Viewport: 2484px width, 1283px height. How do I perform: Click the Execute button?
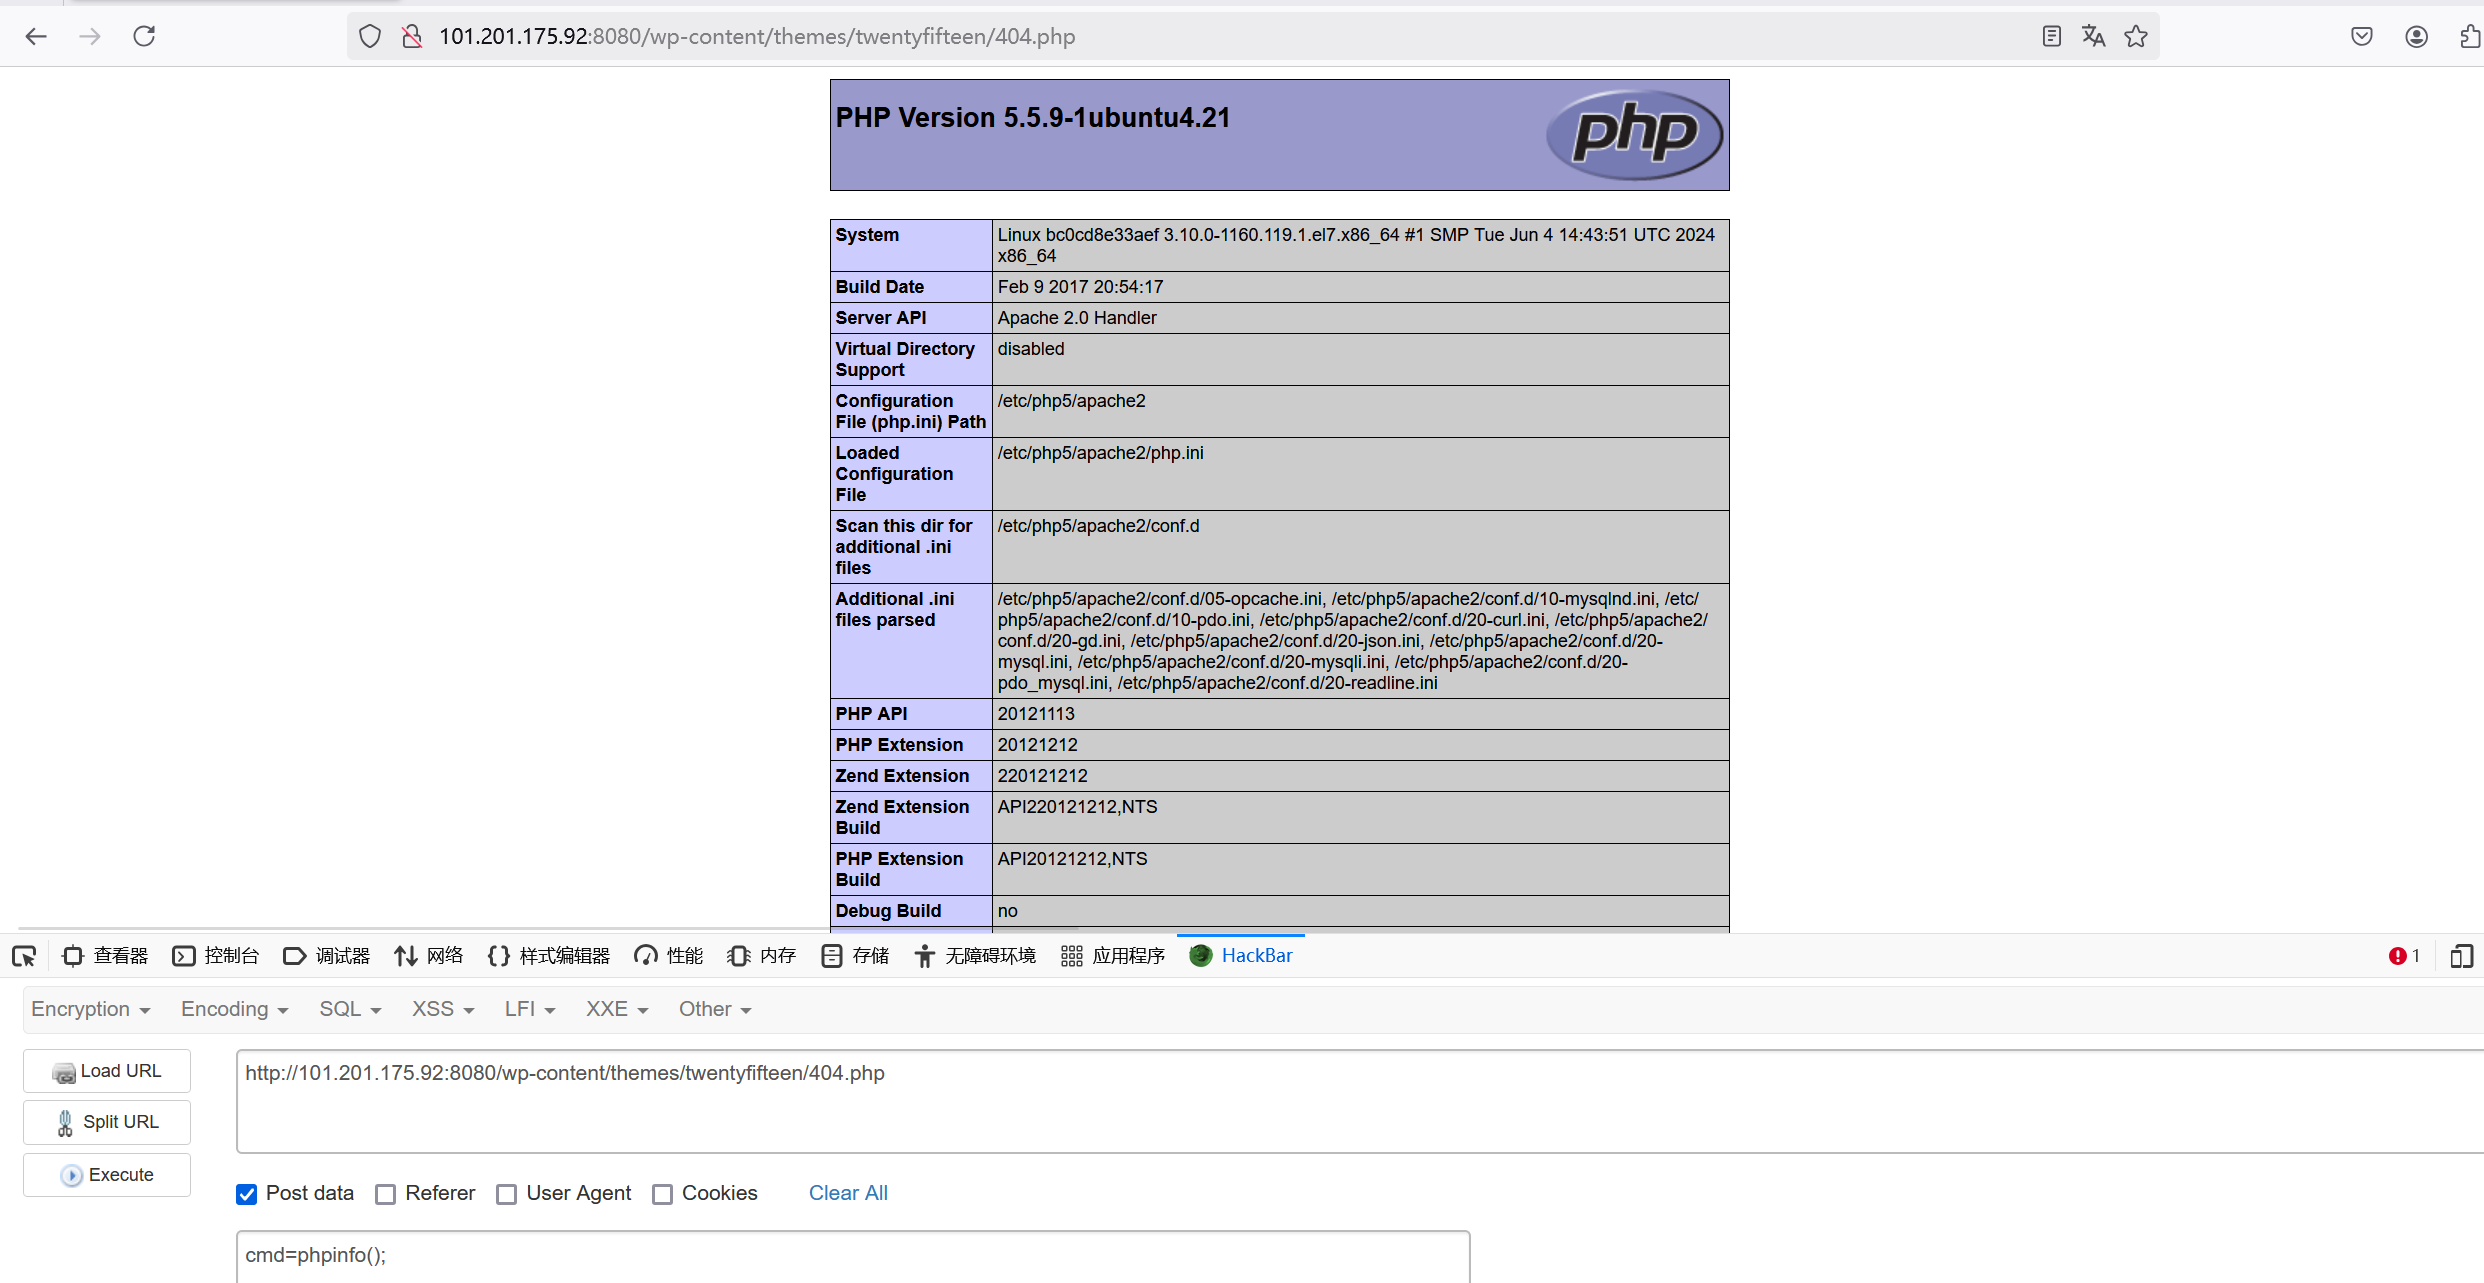(107, 1175)
